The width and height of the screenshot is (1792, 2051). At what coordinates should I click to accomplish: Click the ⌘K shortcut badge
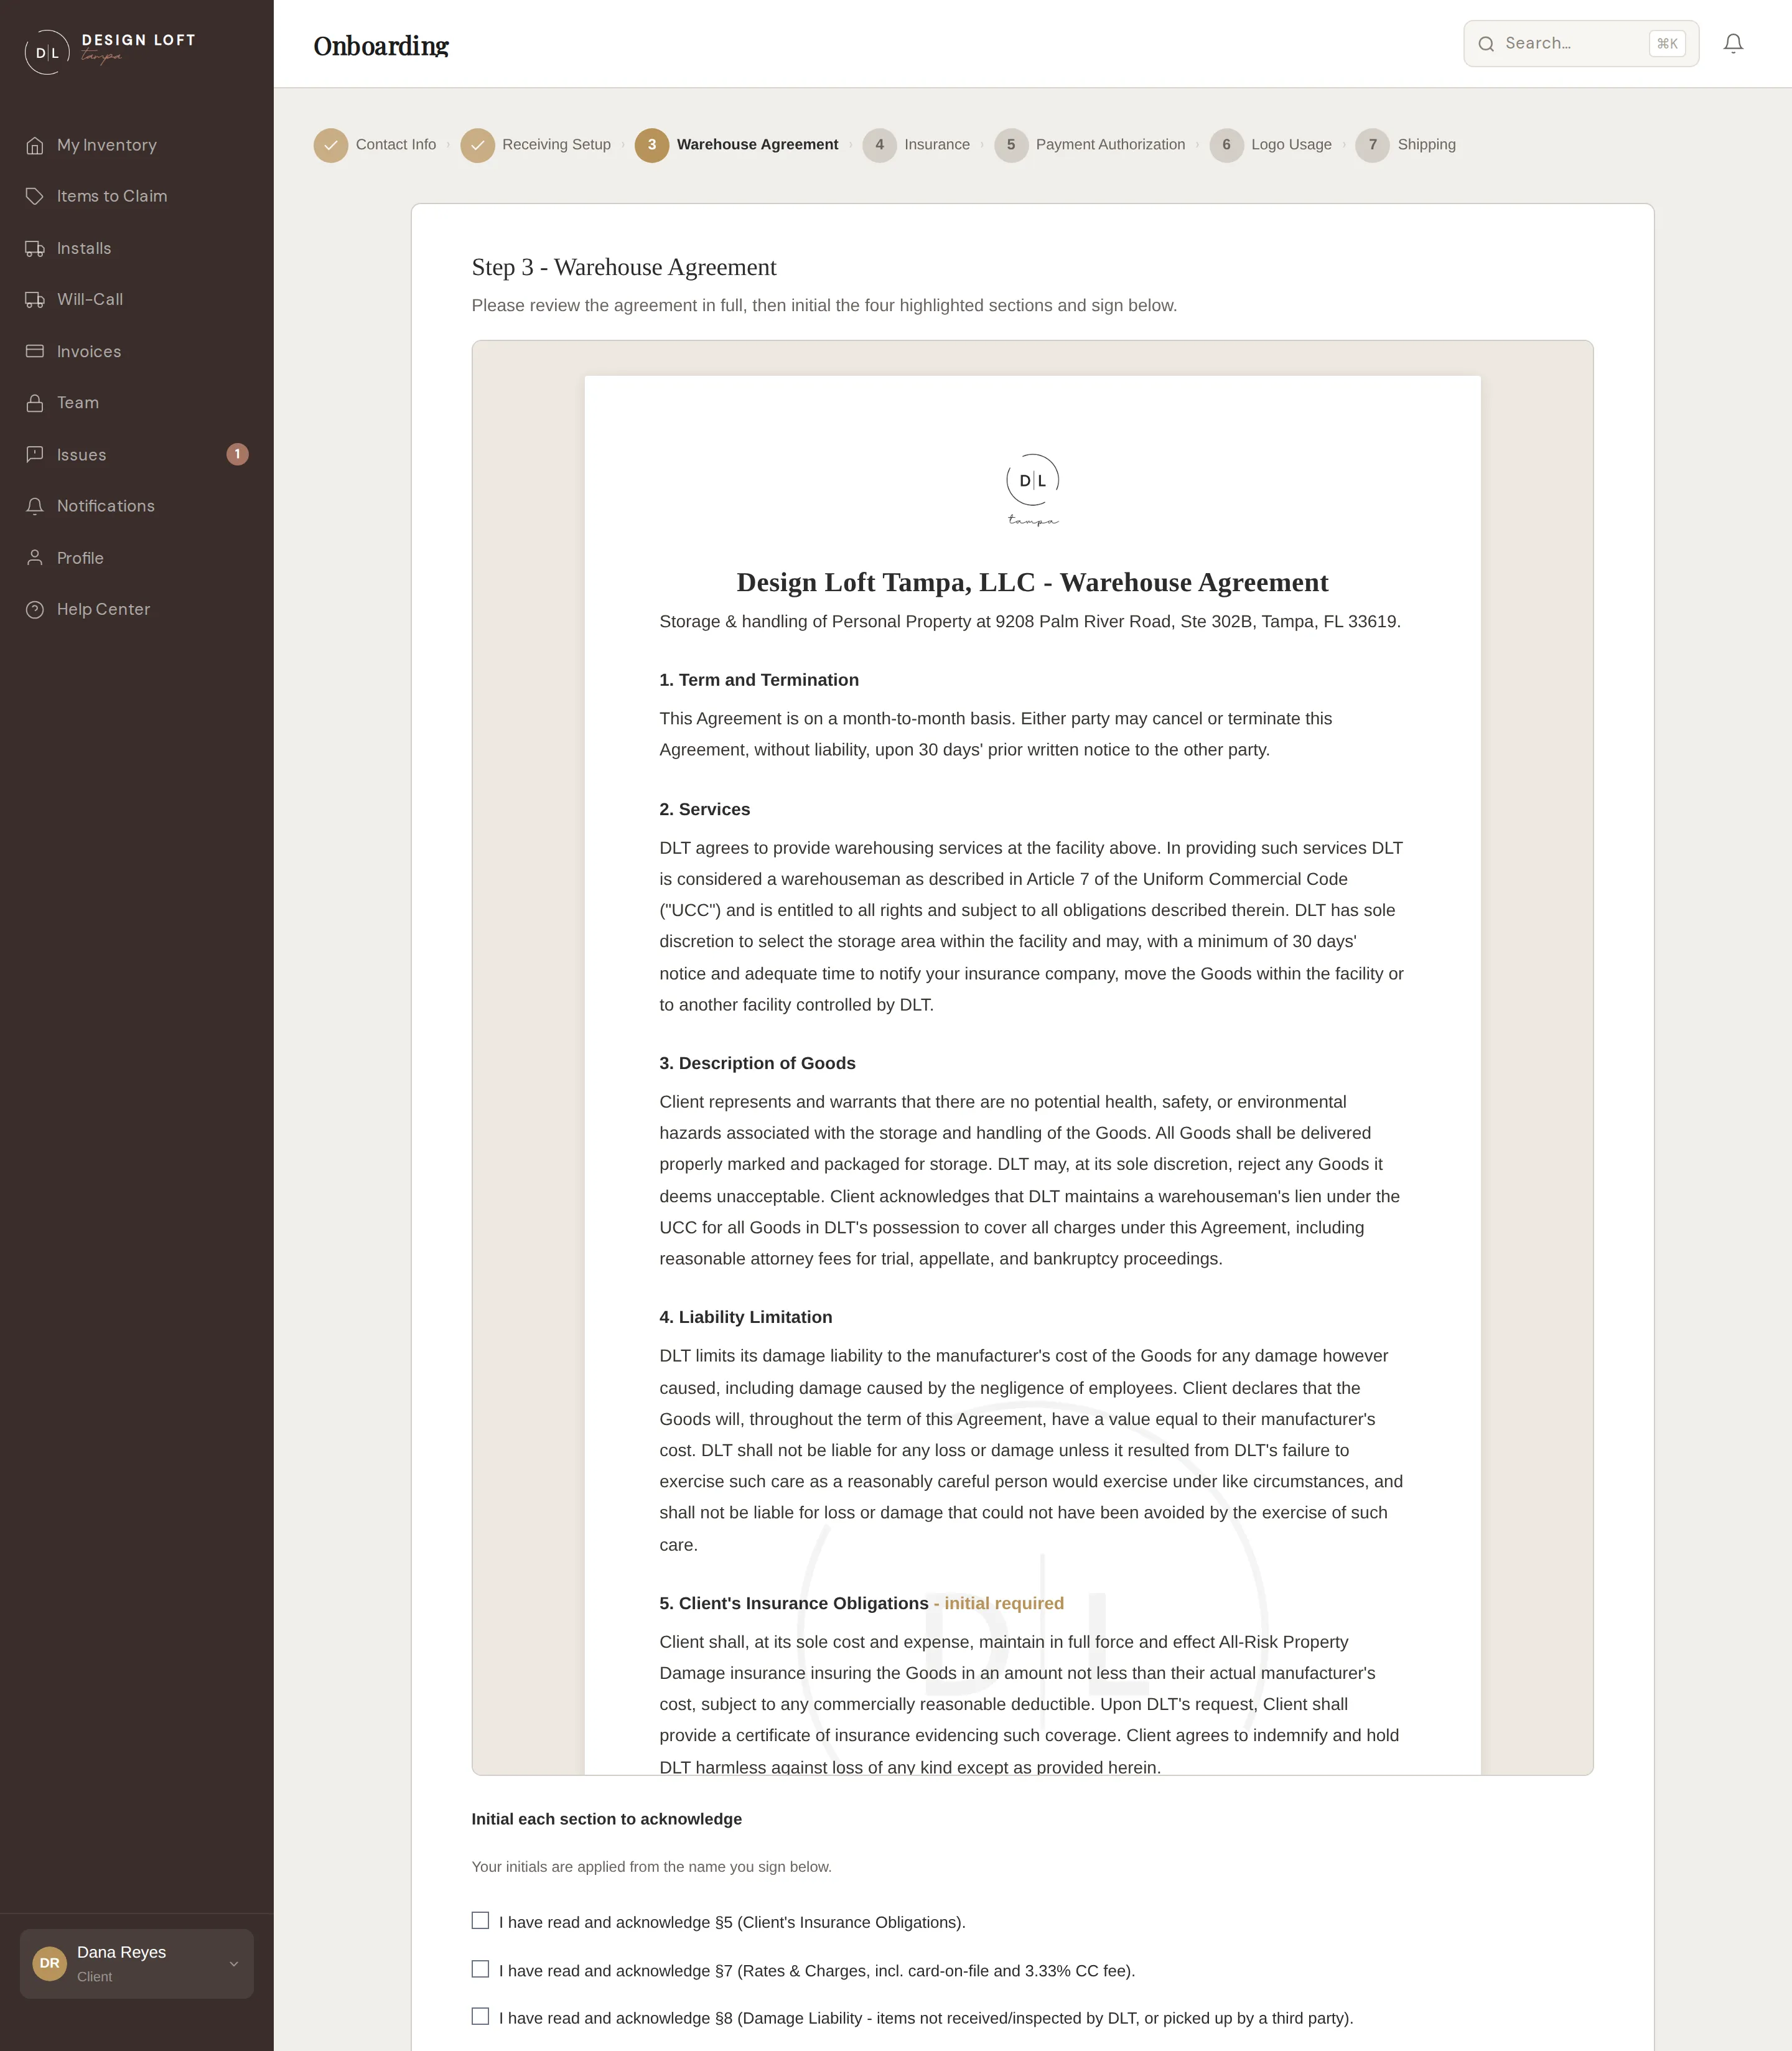point(1666,44)
